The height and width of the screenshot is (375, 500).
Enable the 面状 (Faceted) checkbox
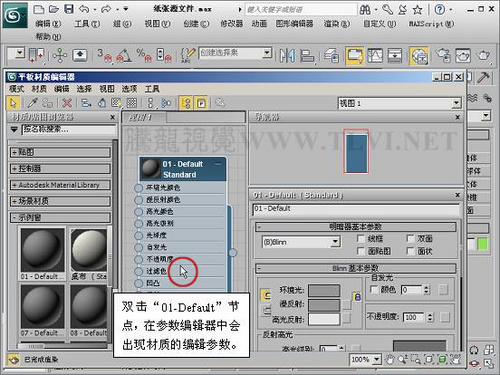pyautogui.click(x=411, y=251)
